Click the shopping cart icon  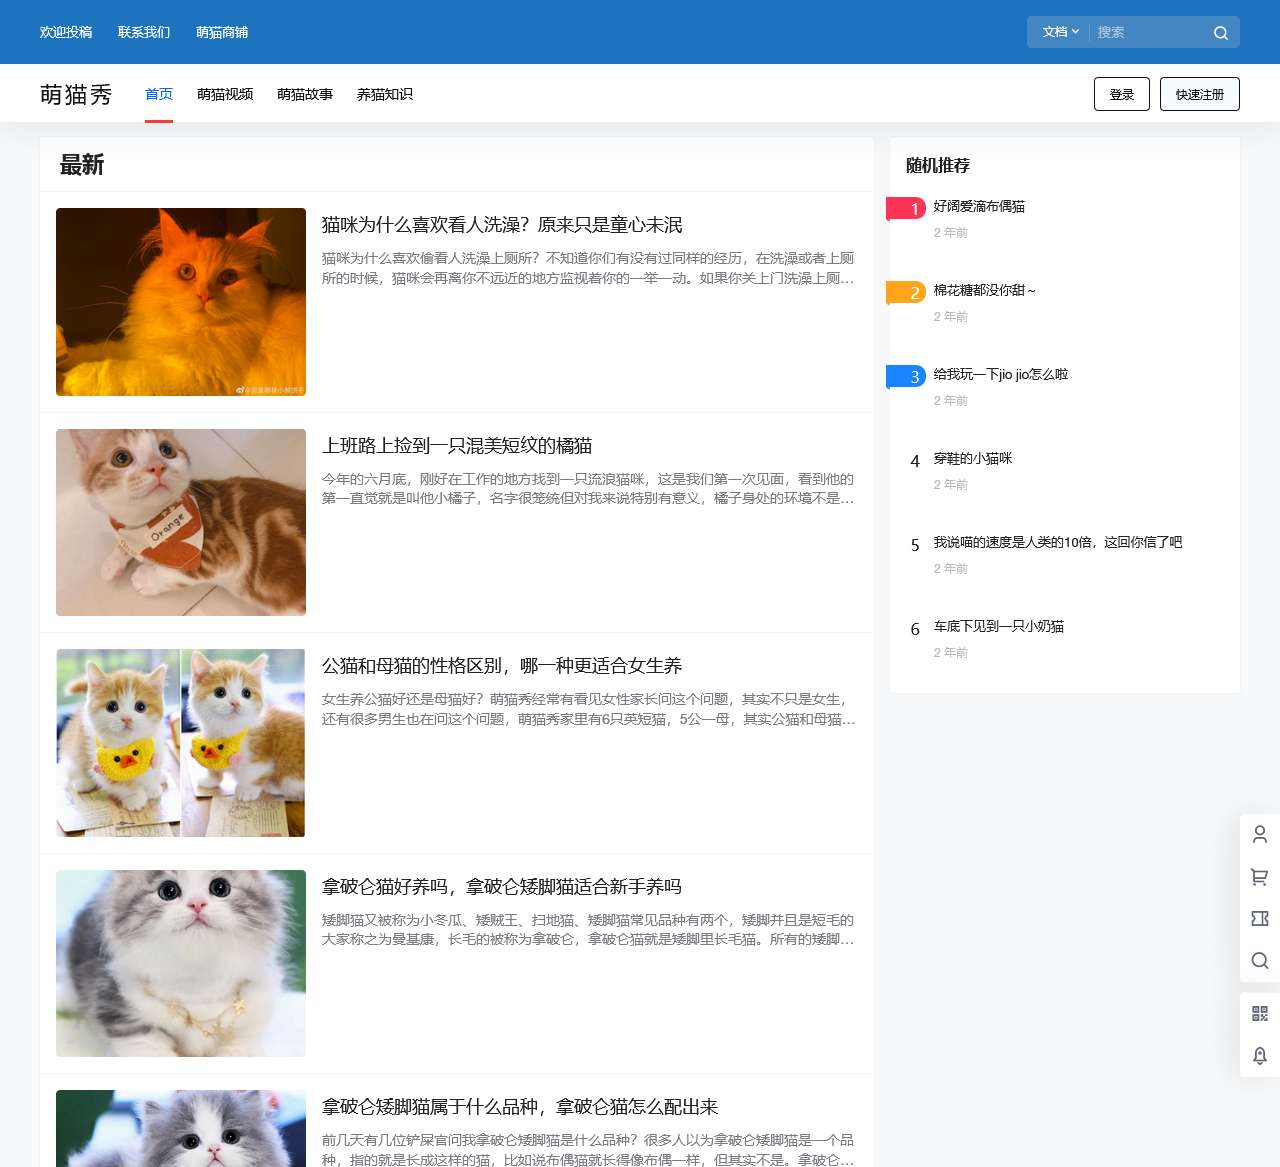pyautogui.click(x=1259, y=876)
